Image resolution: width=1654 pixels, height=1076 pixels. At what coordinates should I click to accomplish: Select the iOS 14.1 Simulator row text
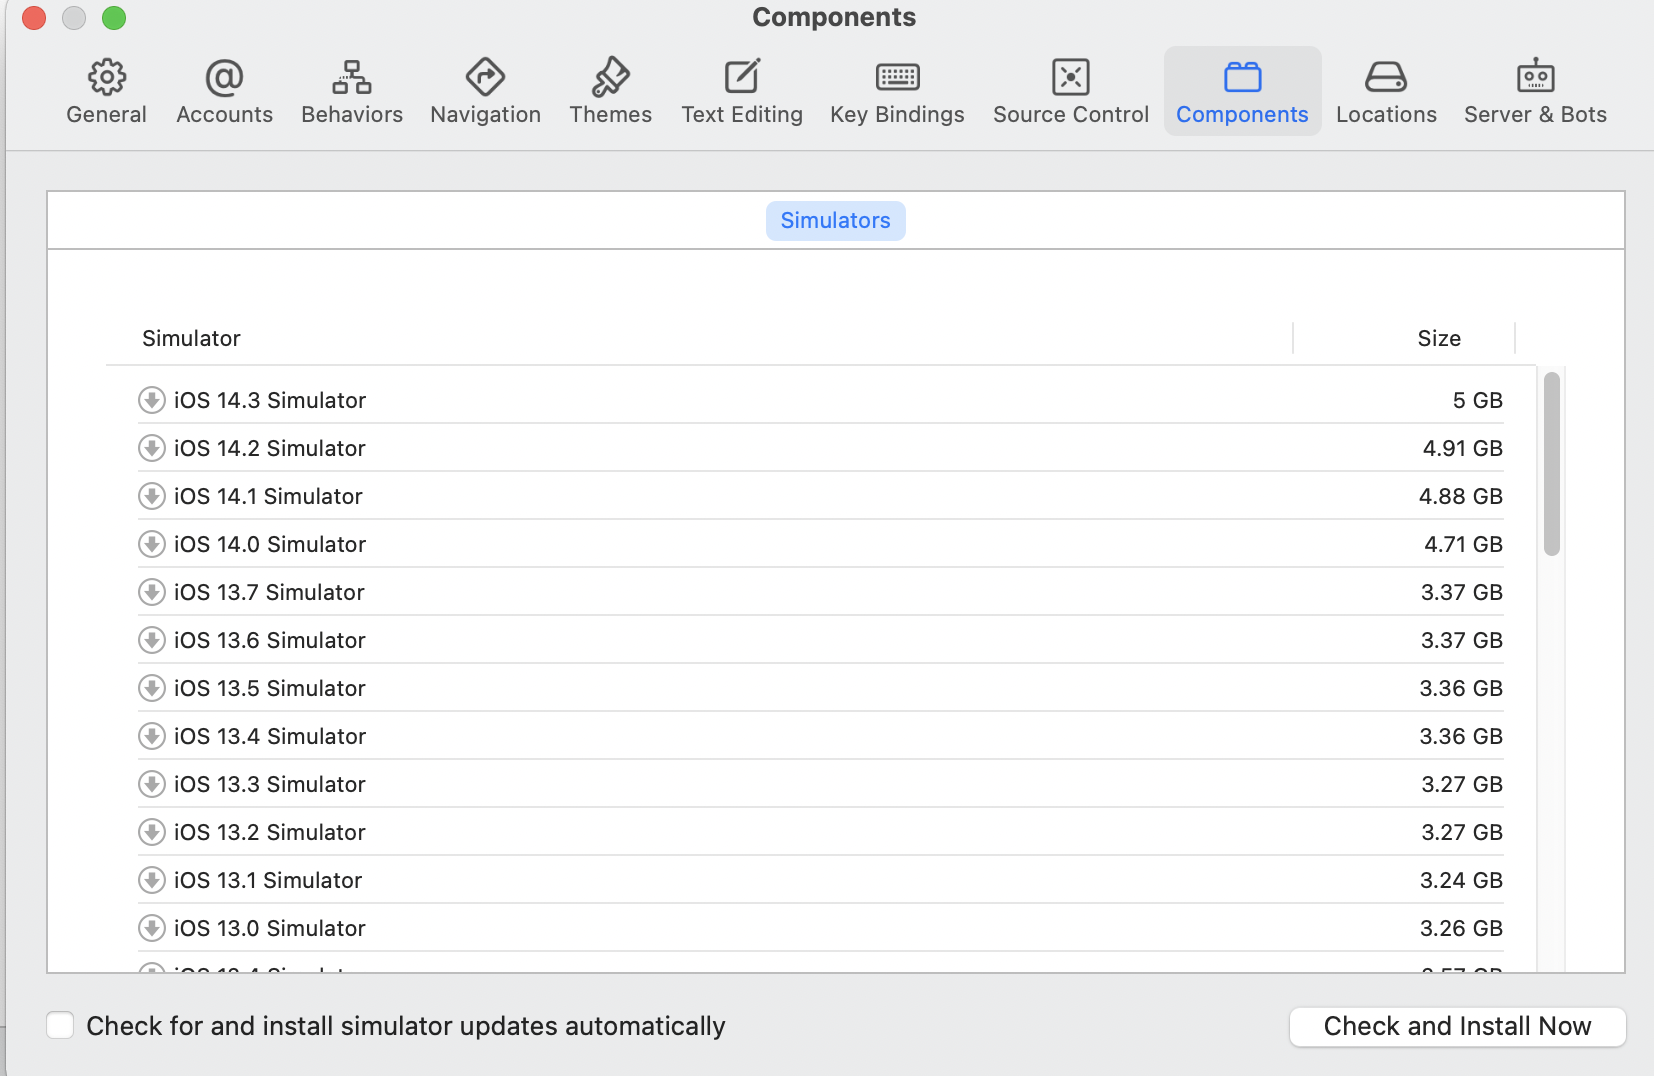point(268,496)
